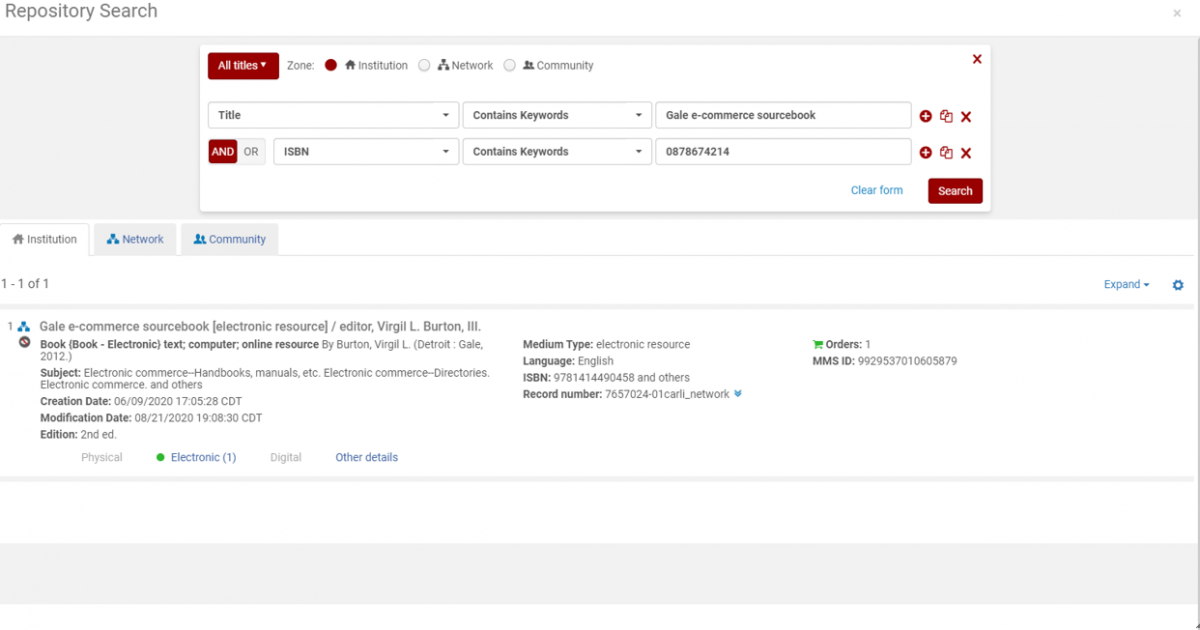The height and width of the screenshot is (630, 1200).
Task: Expand record number details arrow
Action: click(x=738, y=394)
